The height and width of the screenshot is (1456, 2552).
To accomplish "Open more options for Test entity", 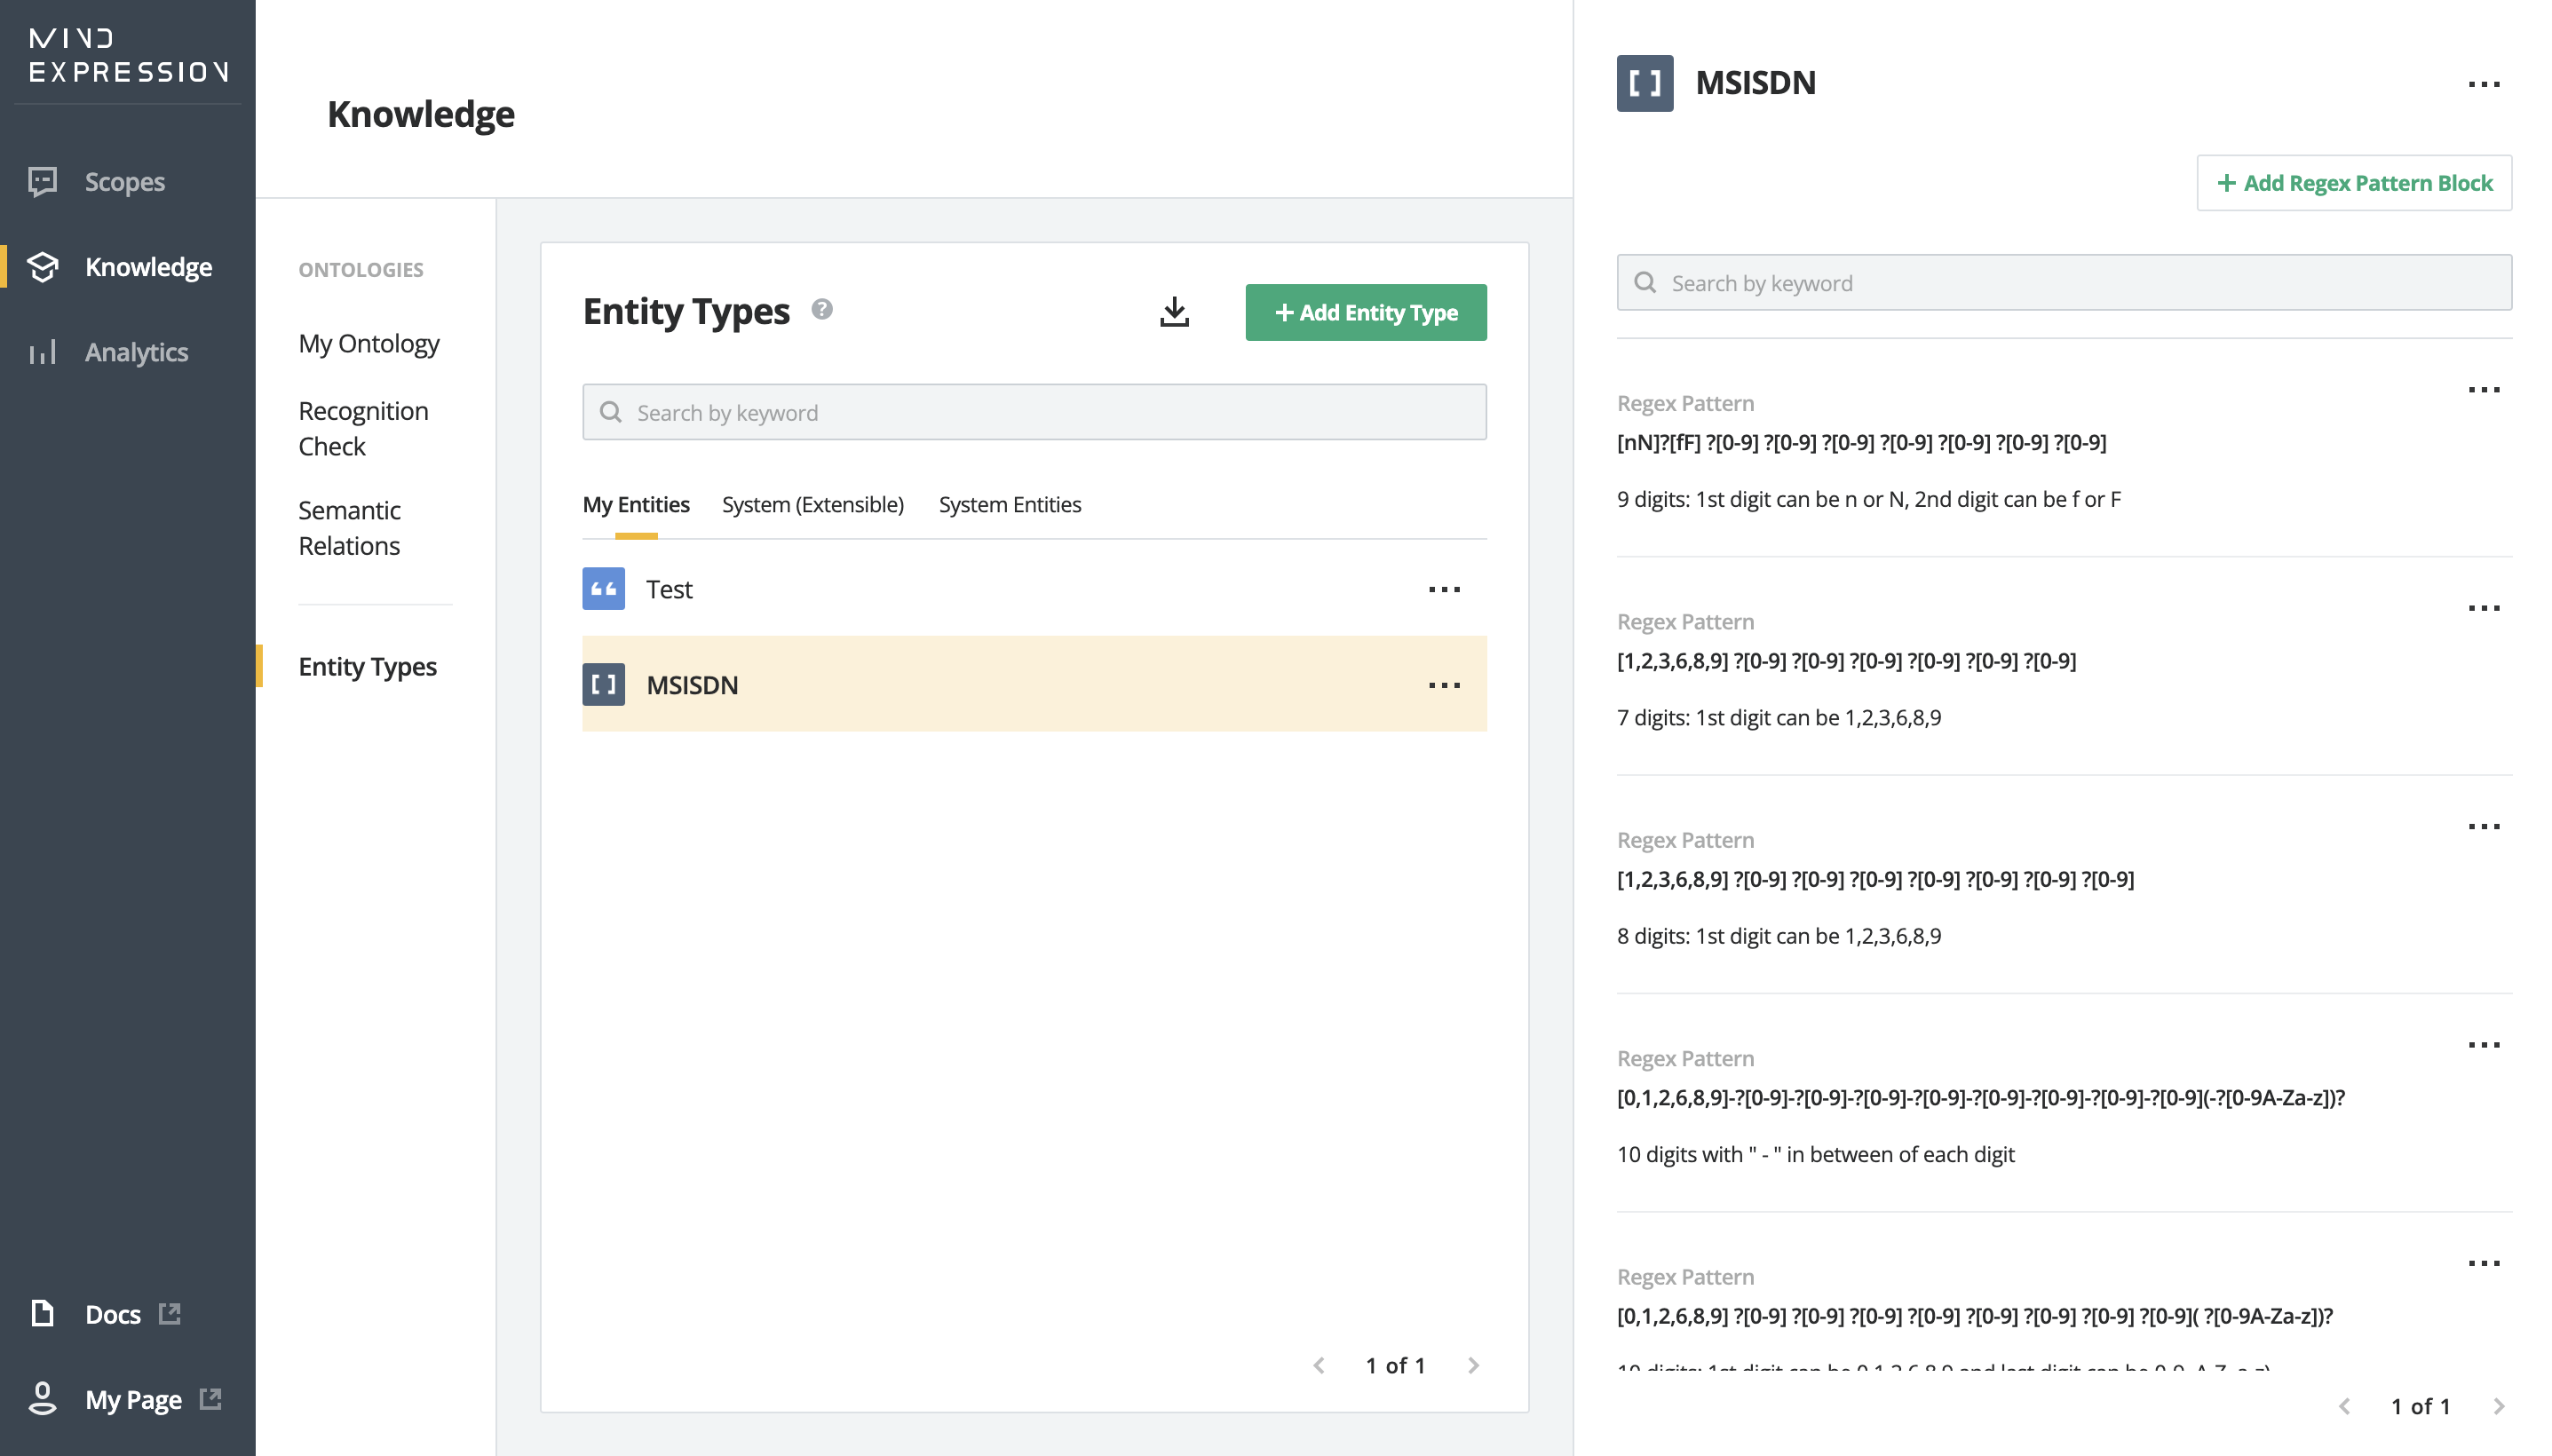I will (1444, 589).
